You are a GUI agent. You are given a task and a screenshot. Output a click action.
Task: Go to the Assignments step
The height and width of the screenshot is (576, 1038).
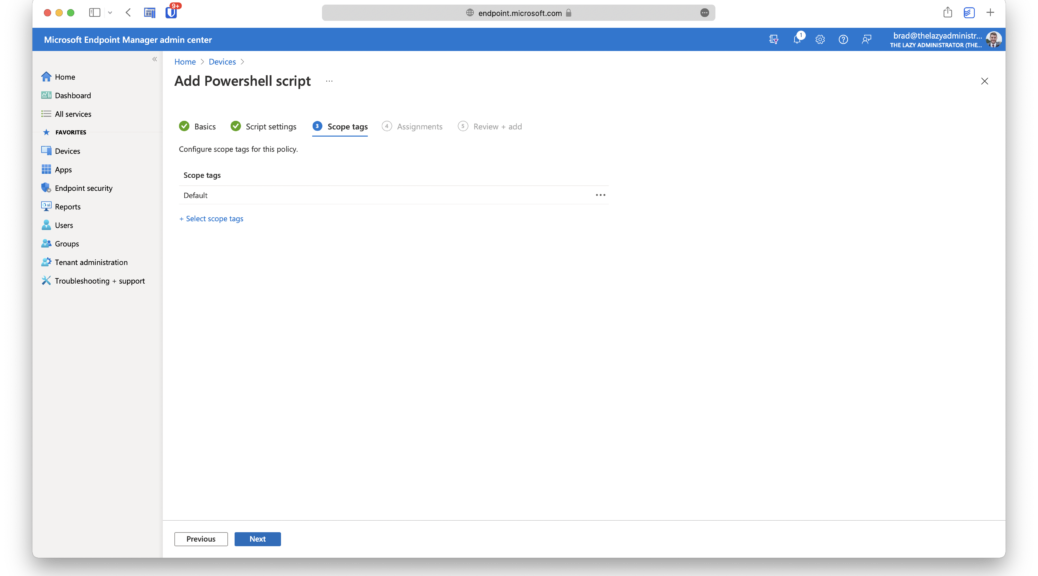pos(412,126)
